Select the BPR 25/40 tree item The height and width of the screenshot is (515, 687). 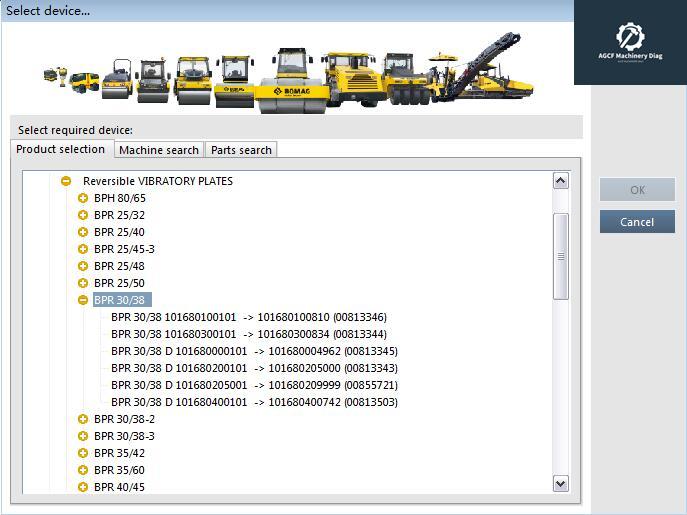pos(119,232)
